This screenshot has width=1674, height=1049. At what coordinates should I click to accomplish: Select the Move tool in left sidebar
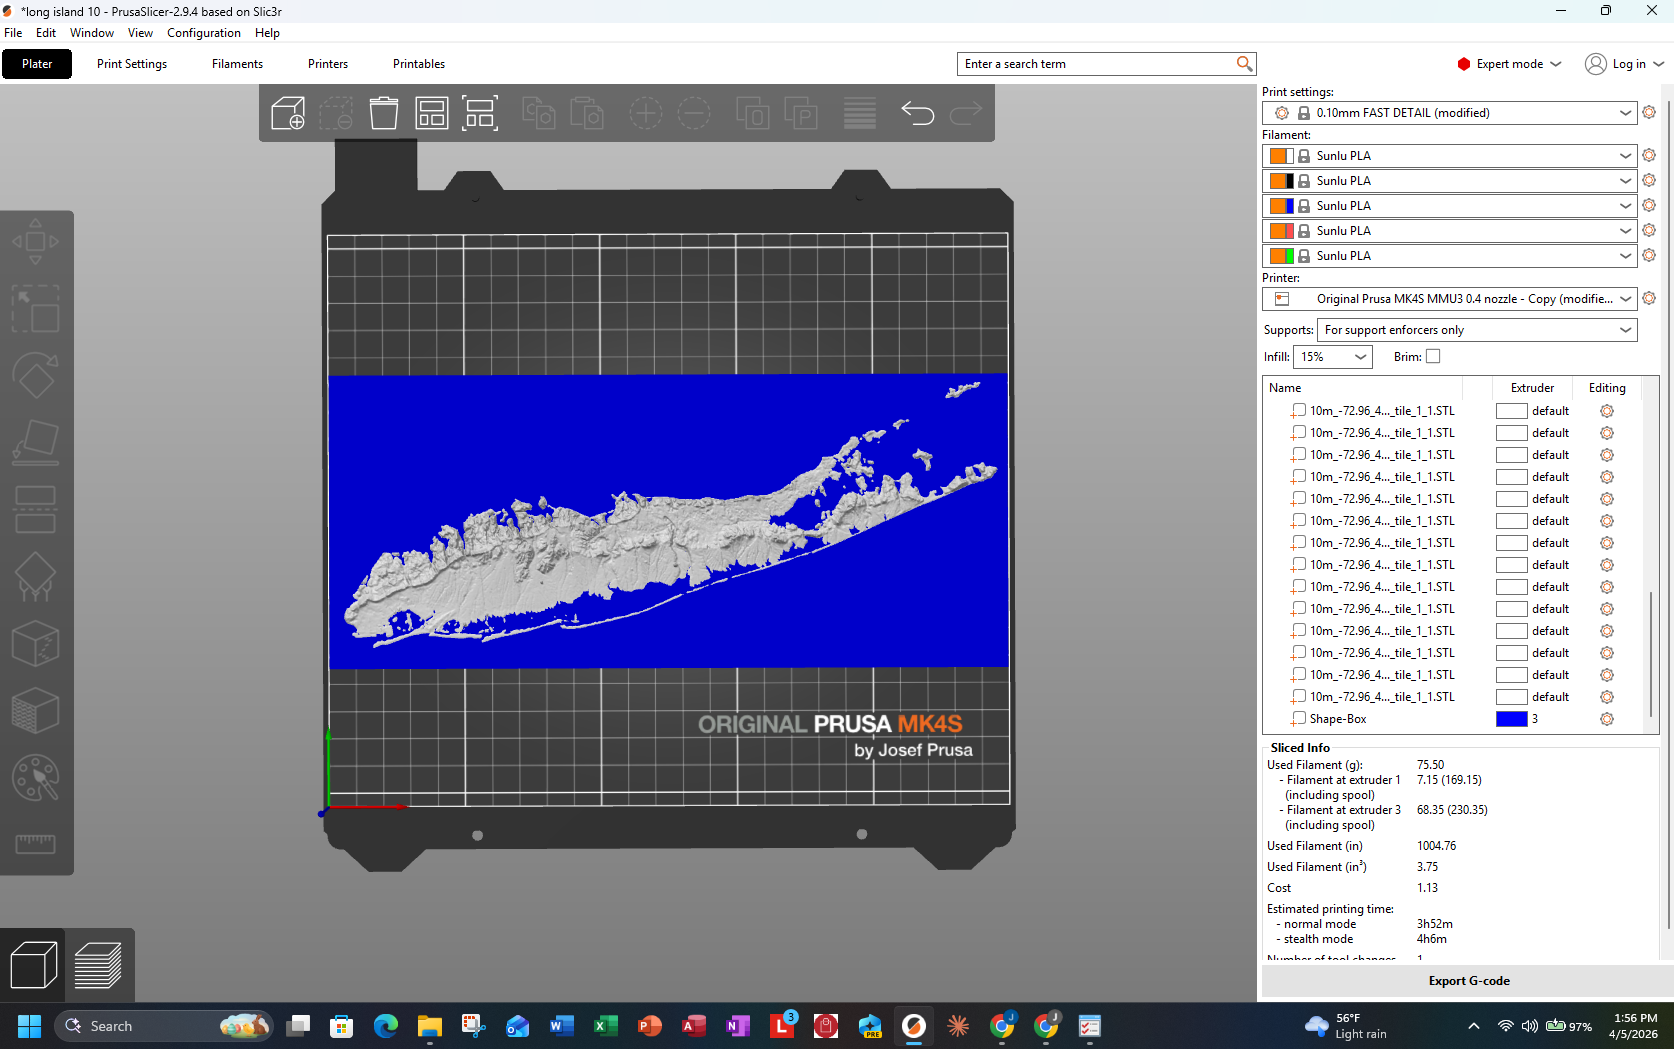click(x=35, y=242)
